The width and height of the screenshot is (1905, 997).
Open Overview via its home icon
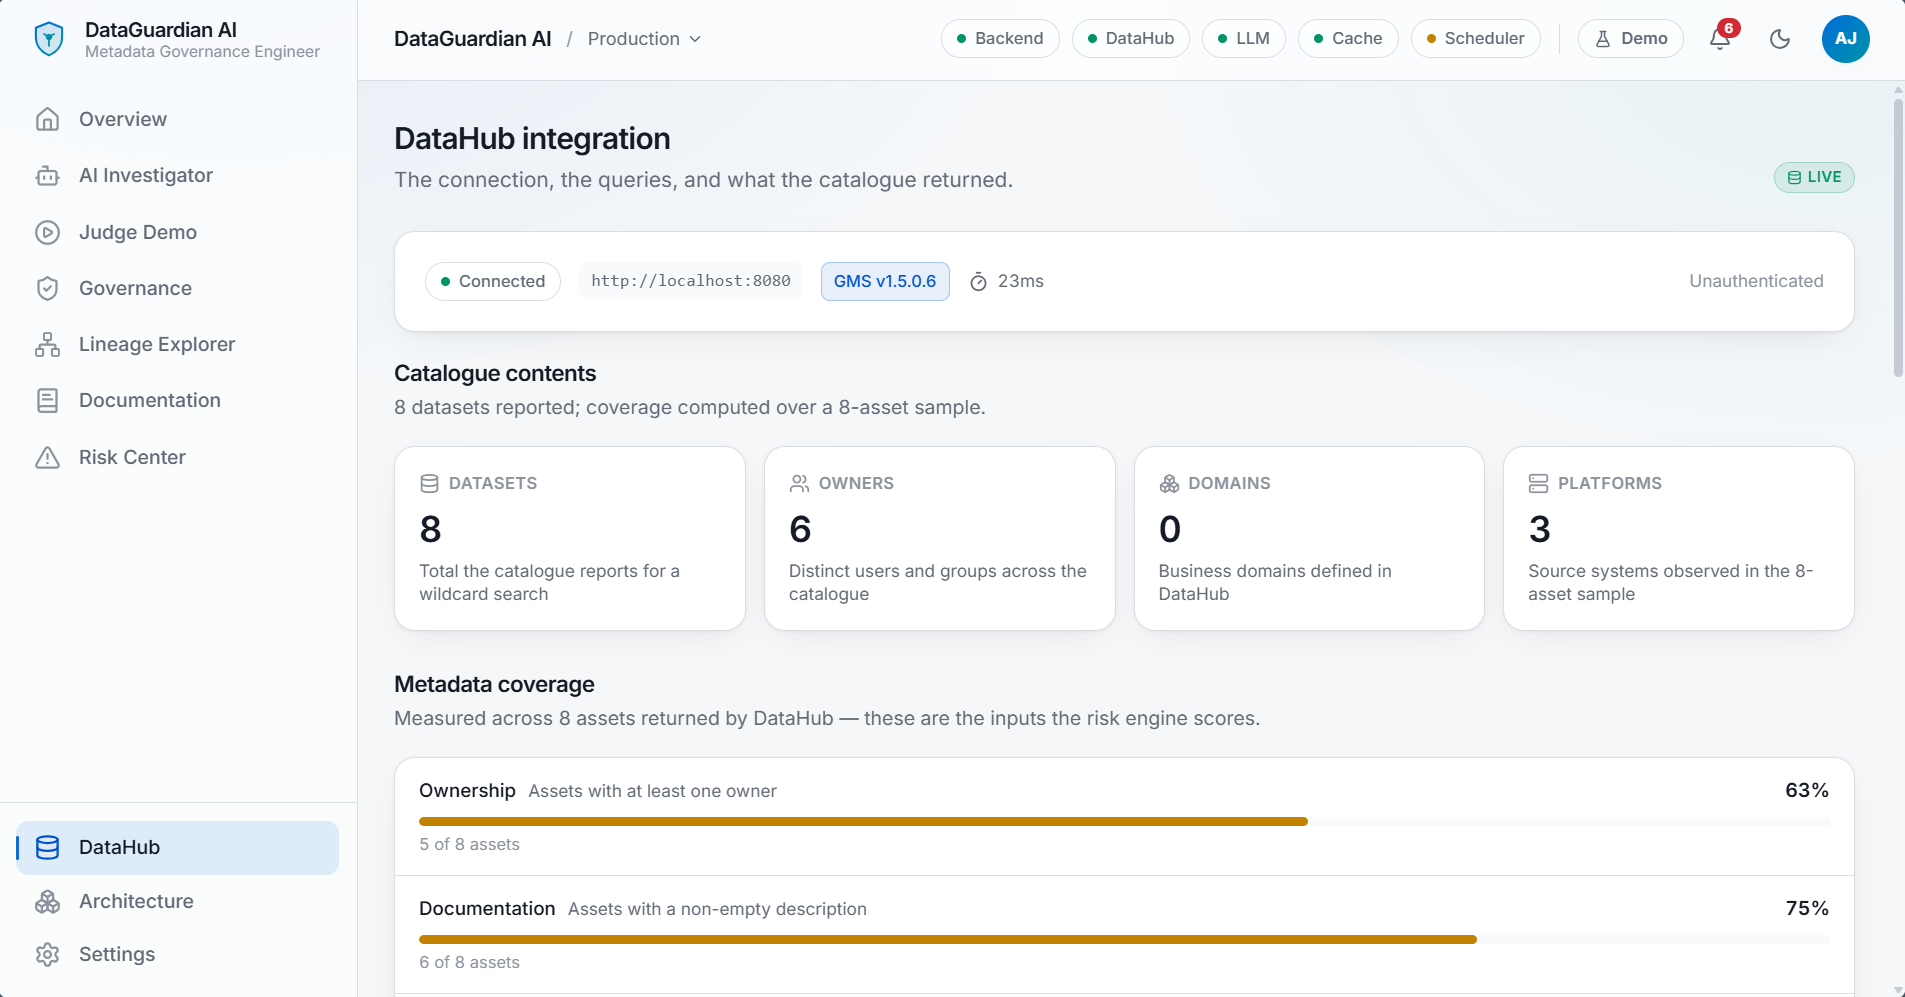tap(47, 119)
